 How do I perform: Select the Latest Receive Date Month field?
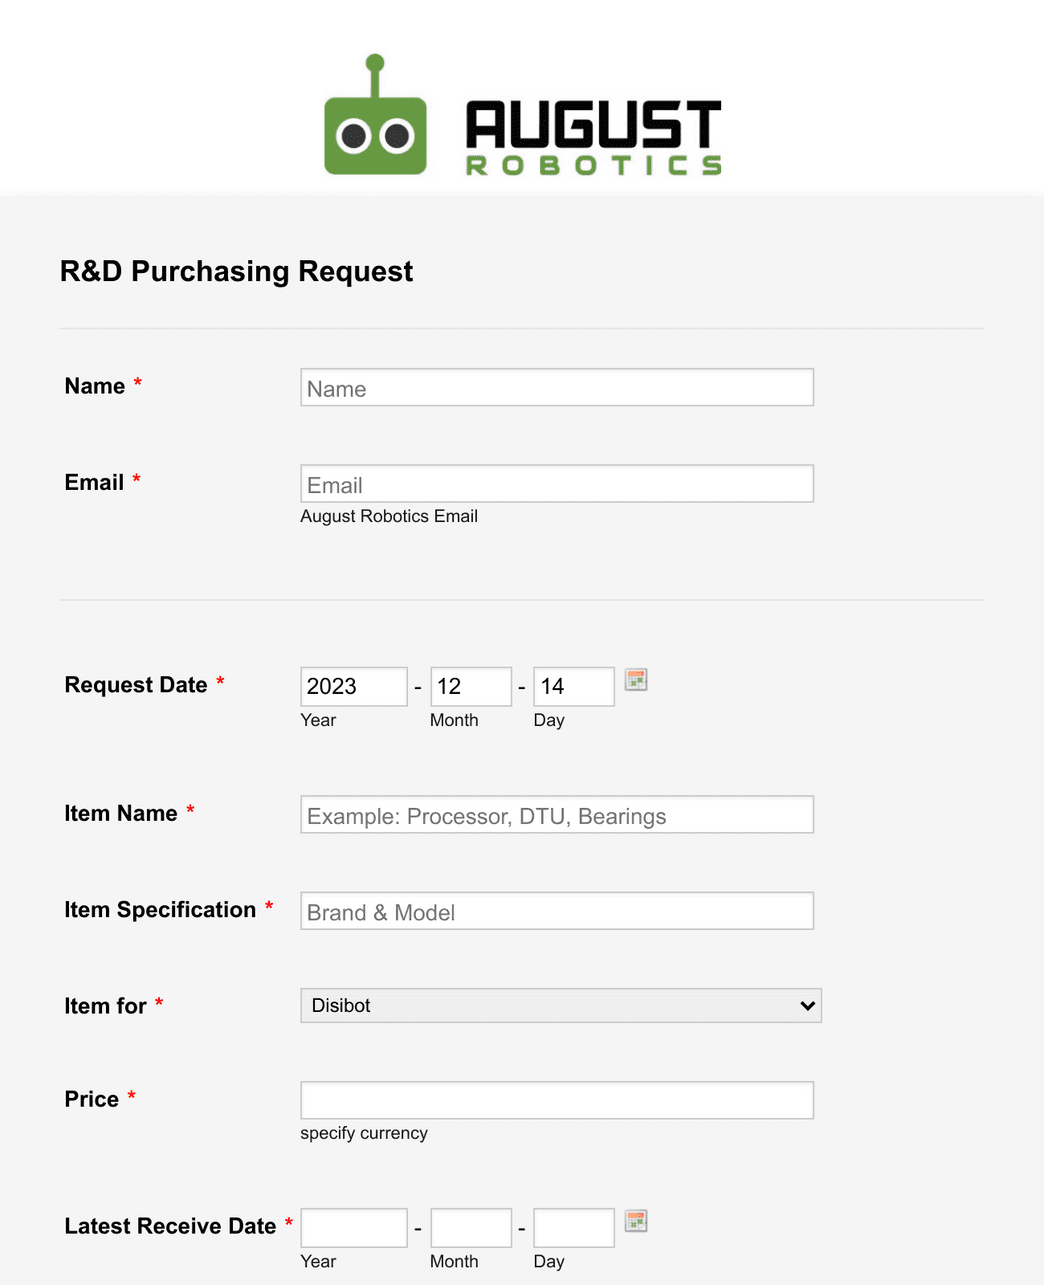pos(470,1227)
